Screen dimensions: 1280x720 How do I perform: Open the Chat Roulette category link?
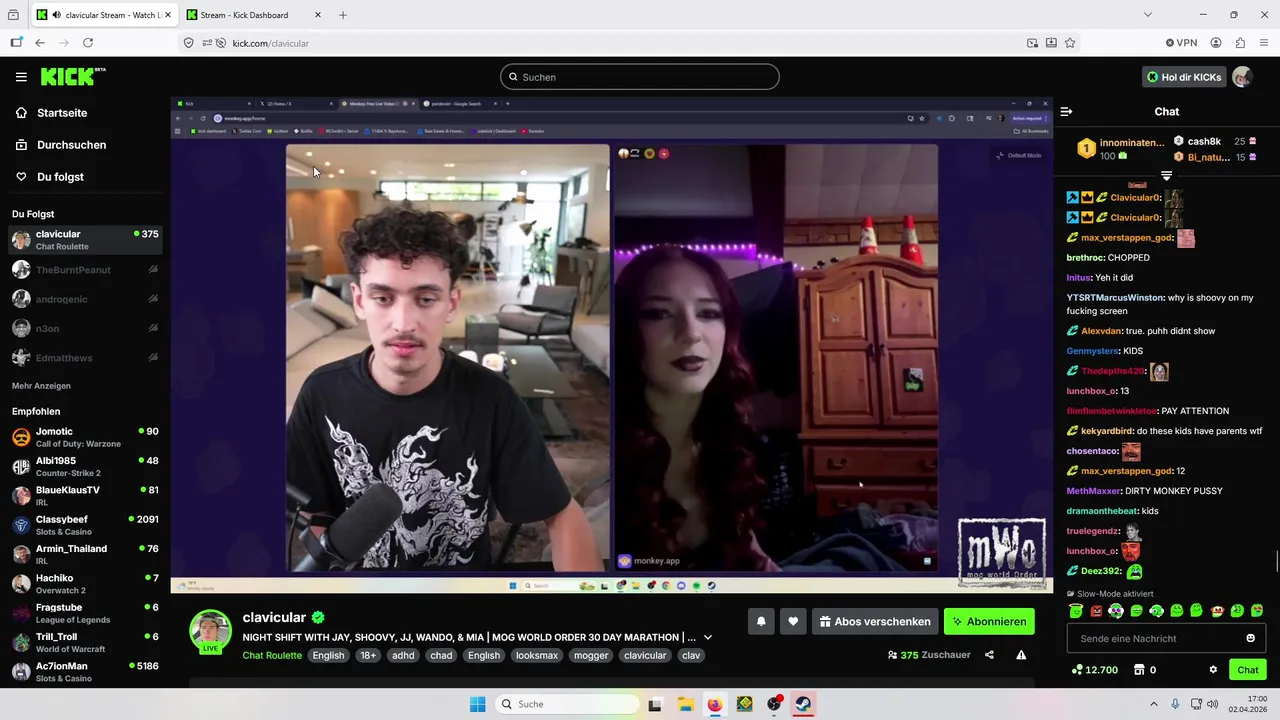pyautogui.click(x=272, y=655)
